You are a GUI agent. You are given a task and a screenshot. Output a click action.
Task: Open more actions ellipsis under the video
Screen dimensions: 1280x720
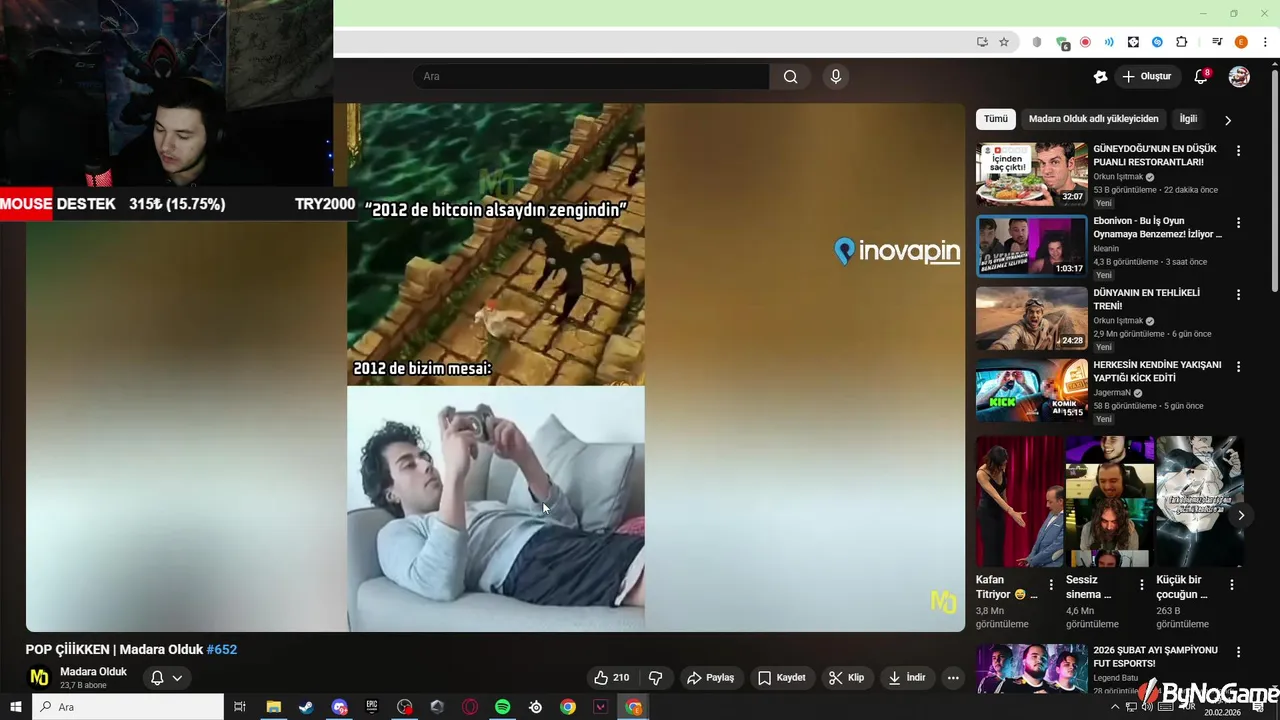953,678
